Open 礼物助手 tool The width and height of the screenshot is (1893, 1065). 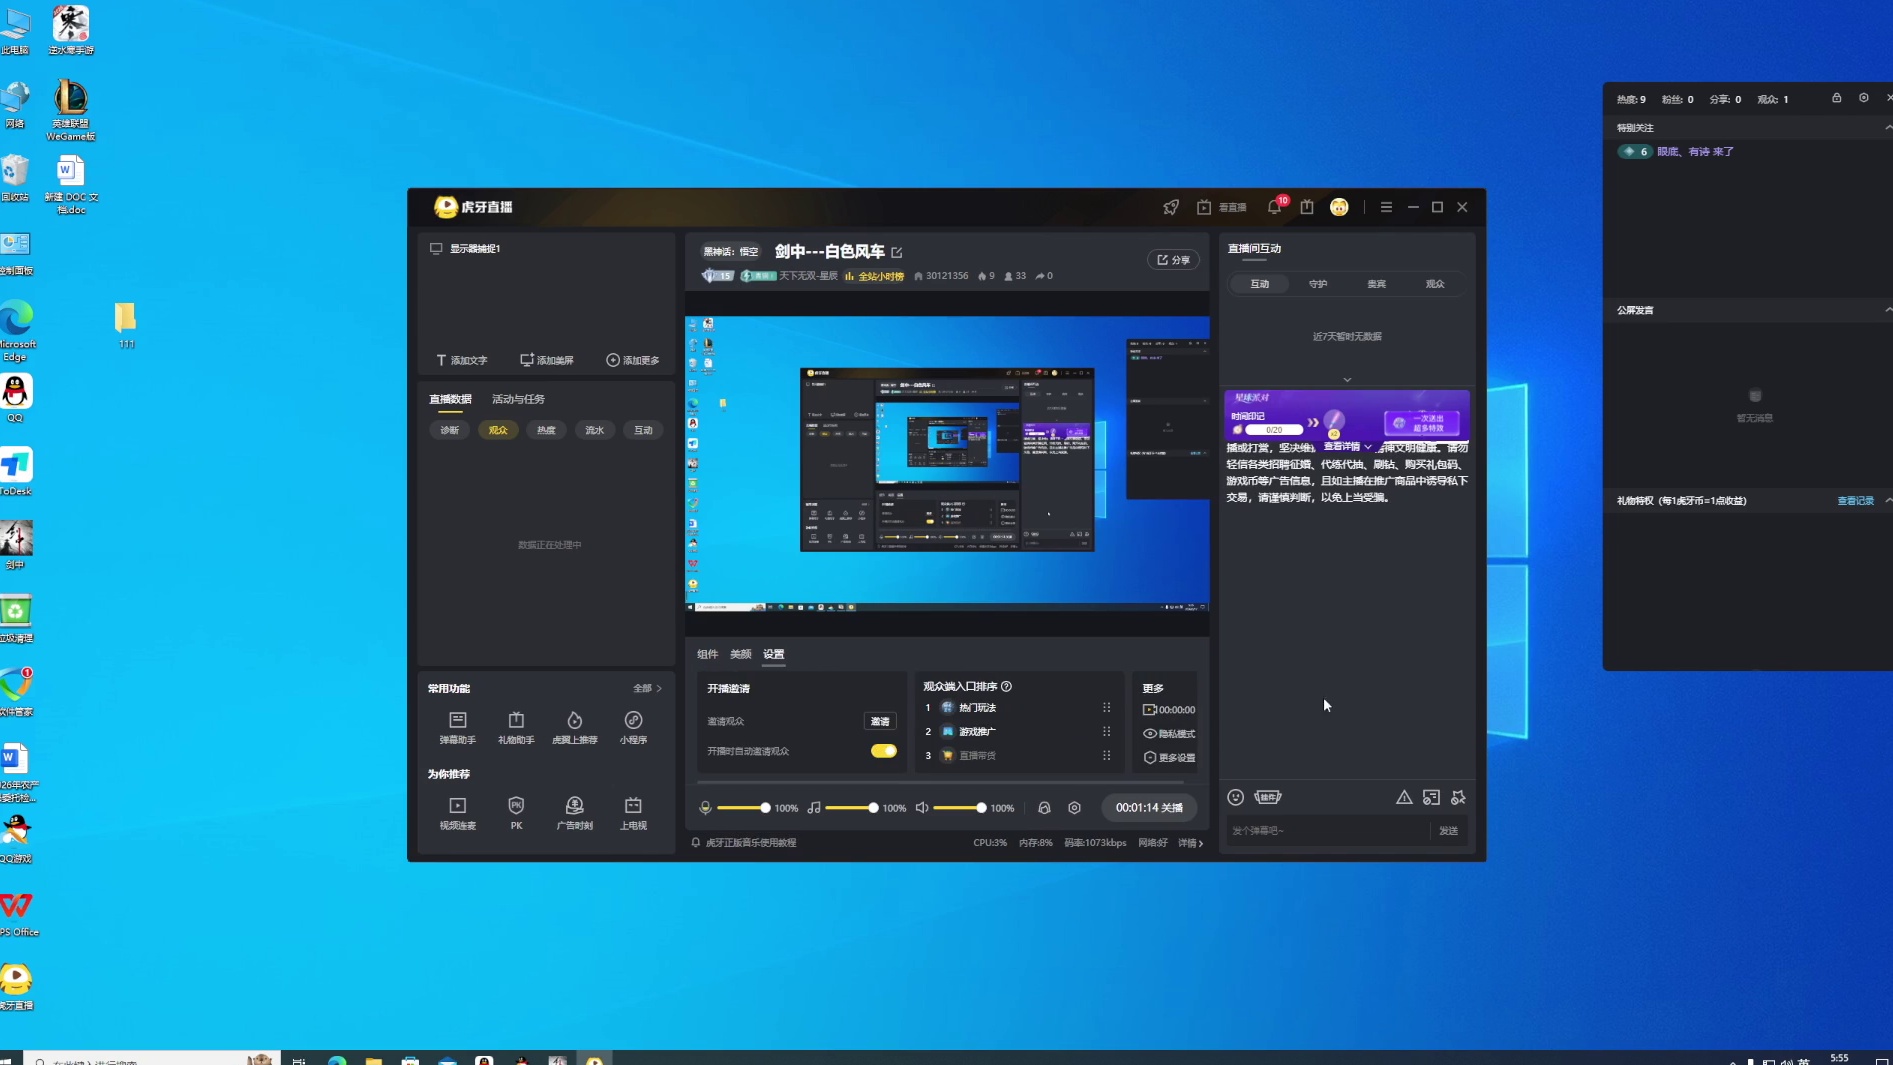pyautogui.click(x=516, y=727)
